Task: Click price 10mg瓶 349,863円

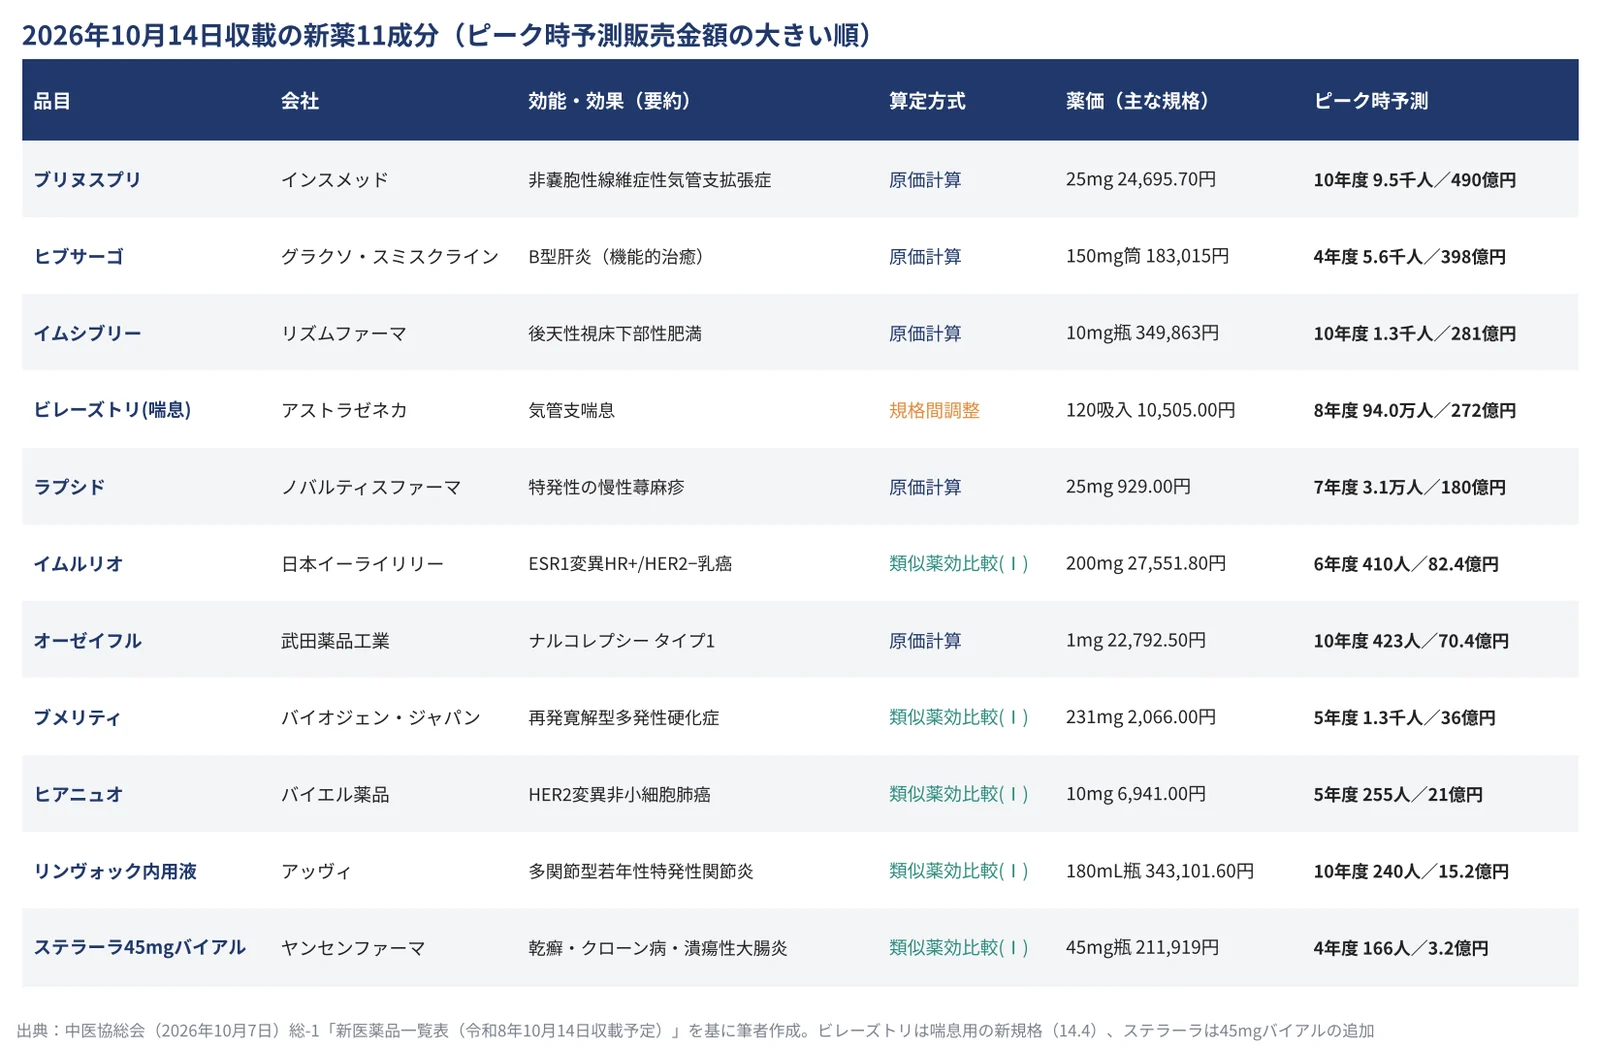Action: 1142,334
